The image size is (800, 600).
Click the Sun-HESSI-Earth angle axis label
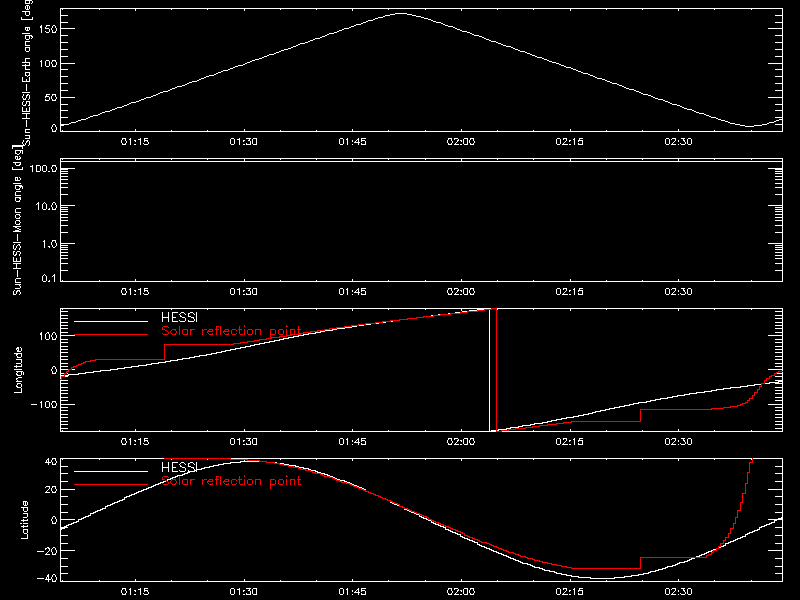pyautogui.click(x=27, y=72)
